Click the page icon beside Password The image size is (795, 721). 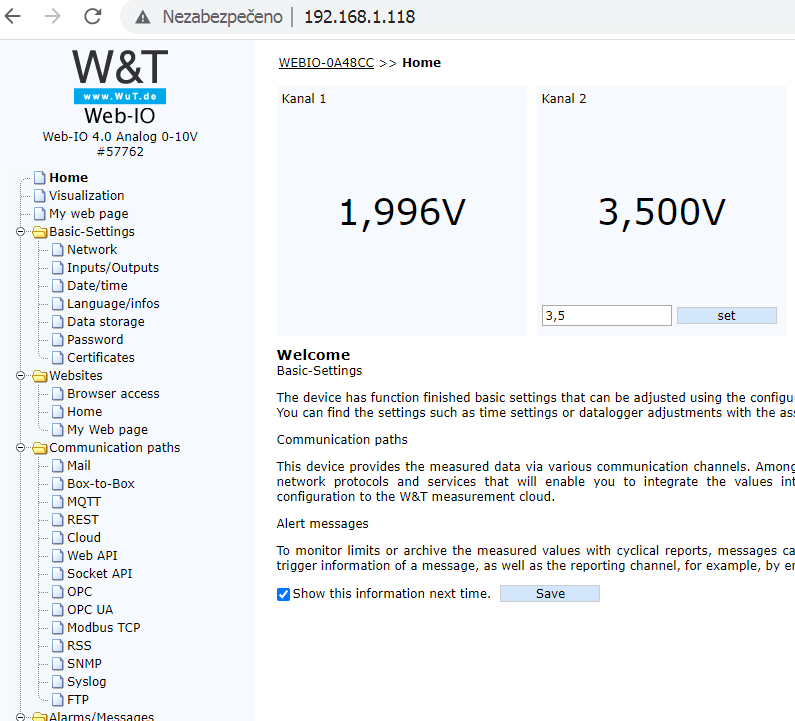point(58,340)
